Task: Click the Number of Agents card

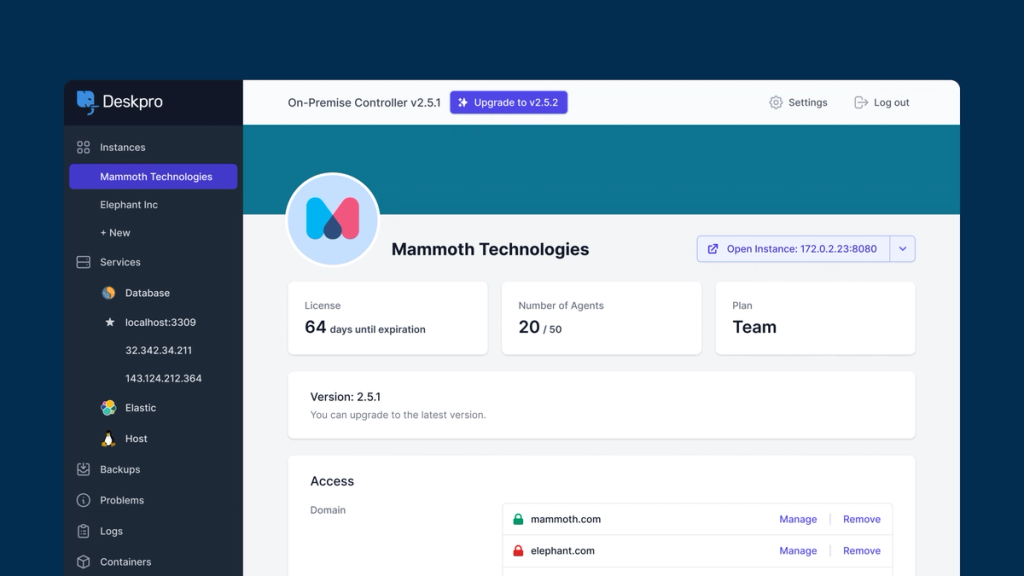Action: tap(601, 318)
